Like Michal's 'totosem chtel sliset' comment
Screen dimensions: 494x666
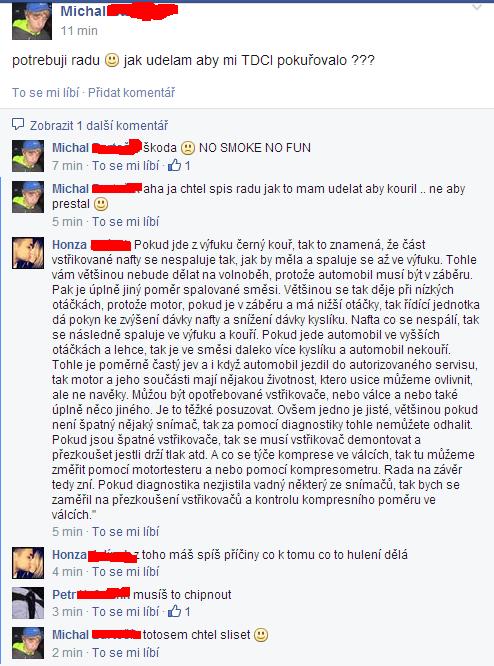126,652
